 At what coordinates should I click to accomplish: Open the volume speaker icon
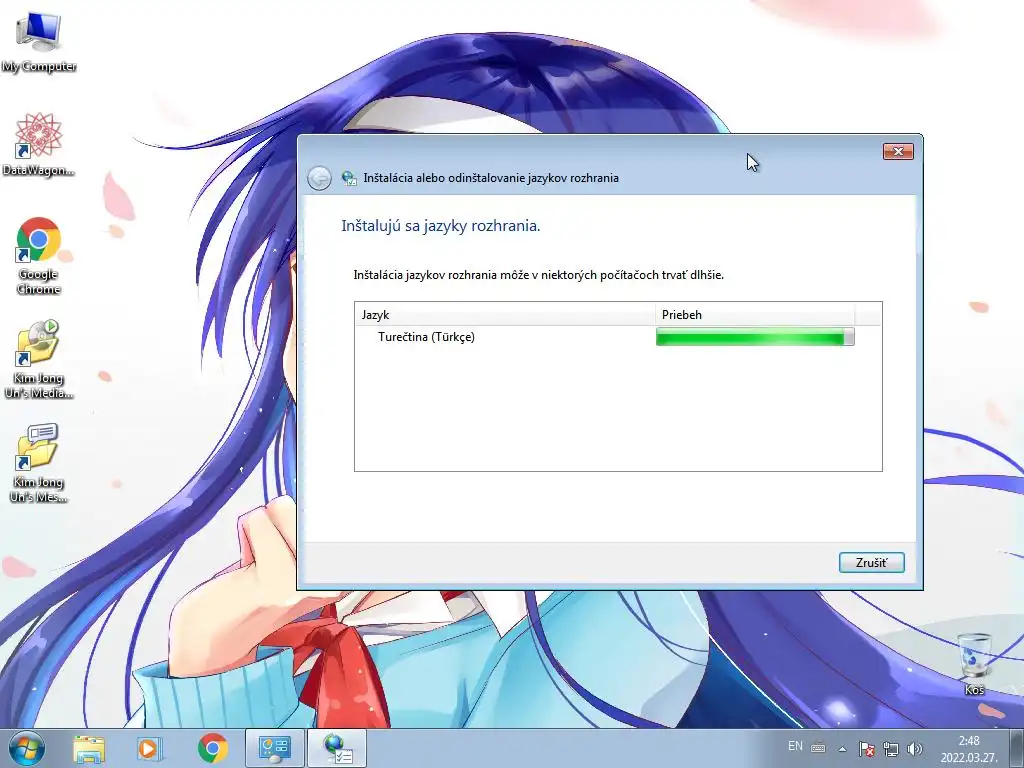[x=915, y=749]
